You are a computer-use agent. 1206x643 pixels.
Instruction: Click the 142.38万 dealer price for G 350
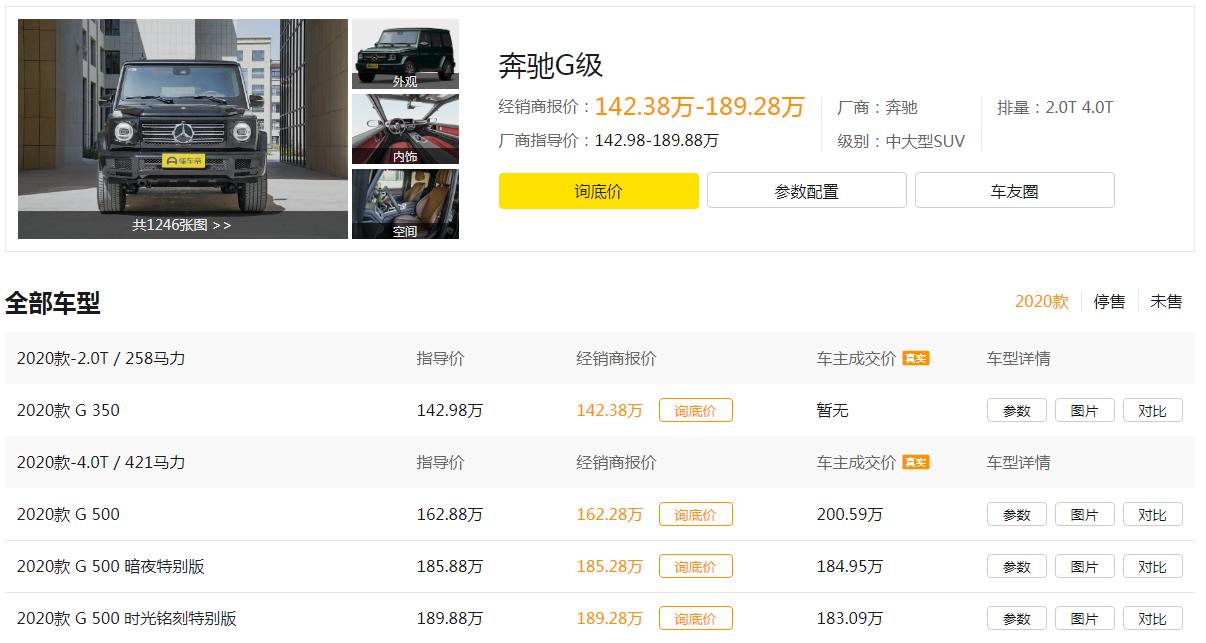coord(610,410)
